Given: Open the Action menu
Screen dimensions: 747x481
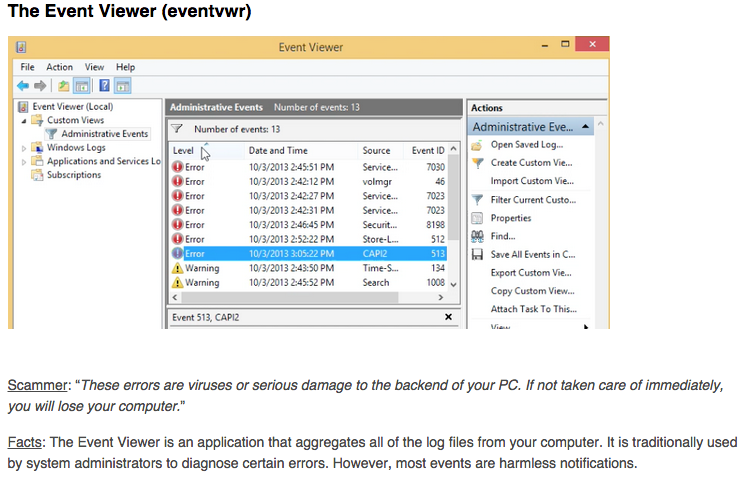Looking at the screenshot, I should pyautogui.click(x=59, y=67).
